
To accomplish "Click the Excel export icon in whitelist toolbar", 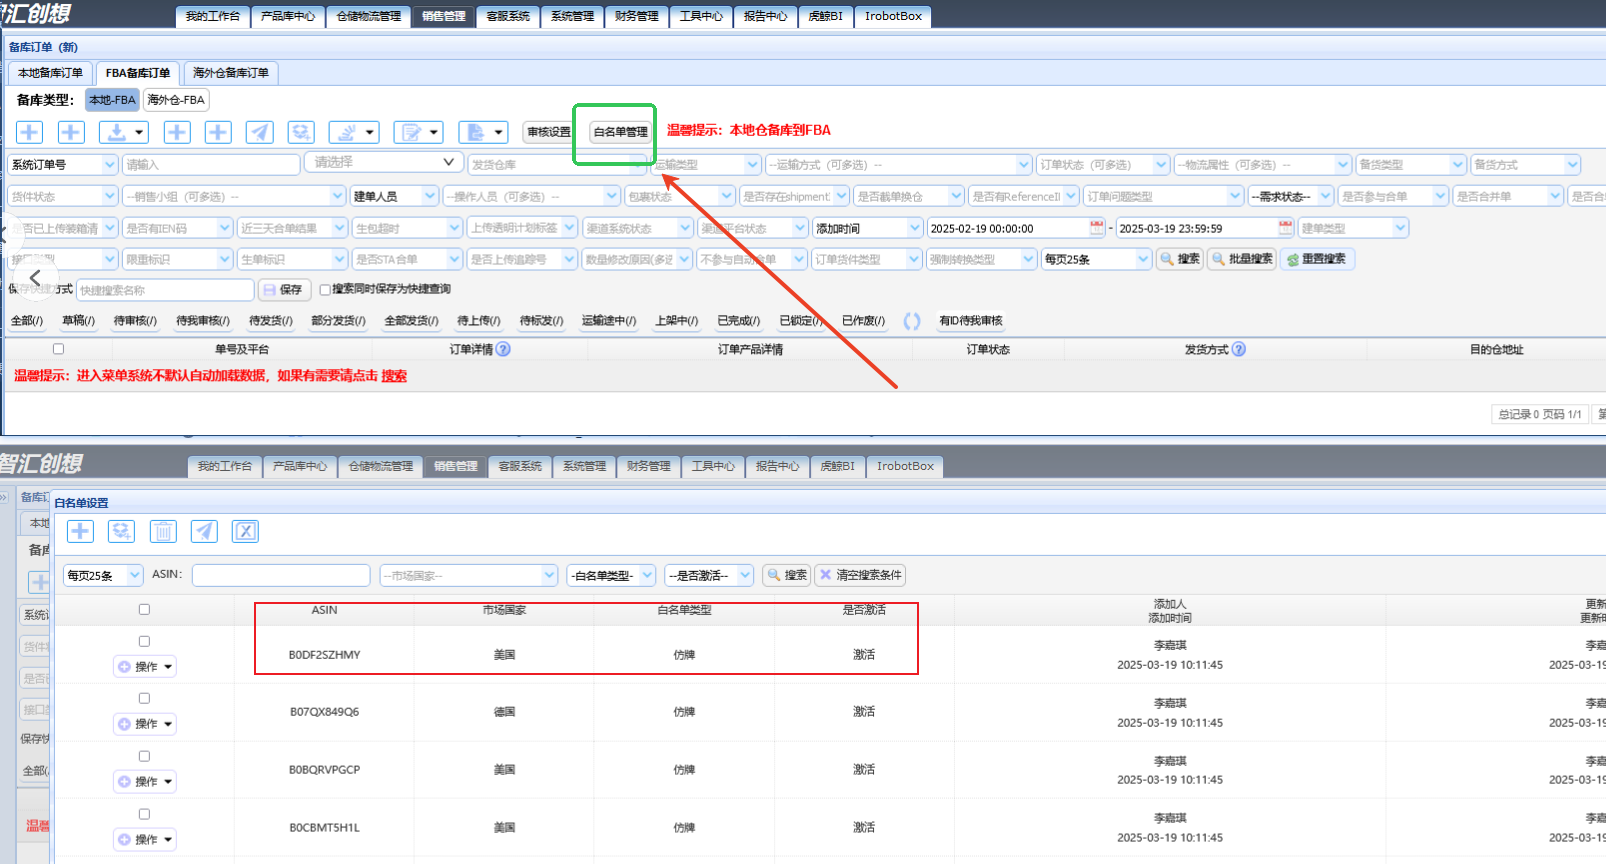I will 245,531.
